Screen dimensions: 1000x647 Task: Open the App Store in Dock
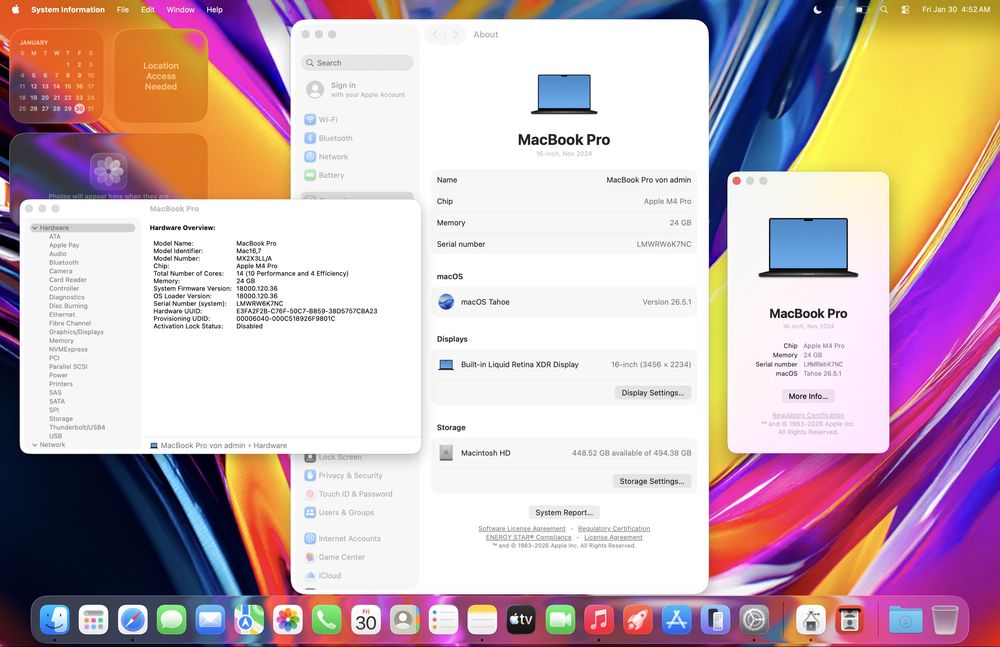[x=677, y=620]
